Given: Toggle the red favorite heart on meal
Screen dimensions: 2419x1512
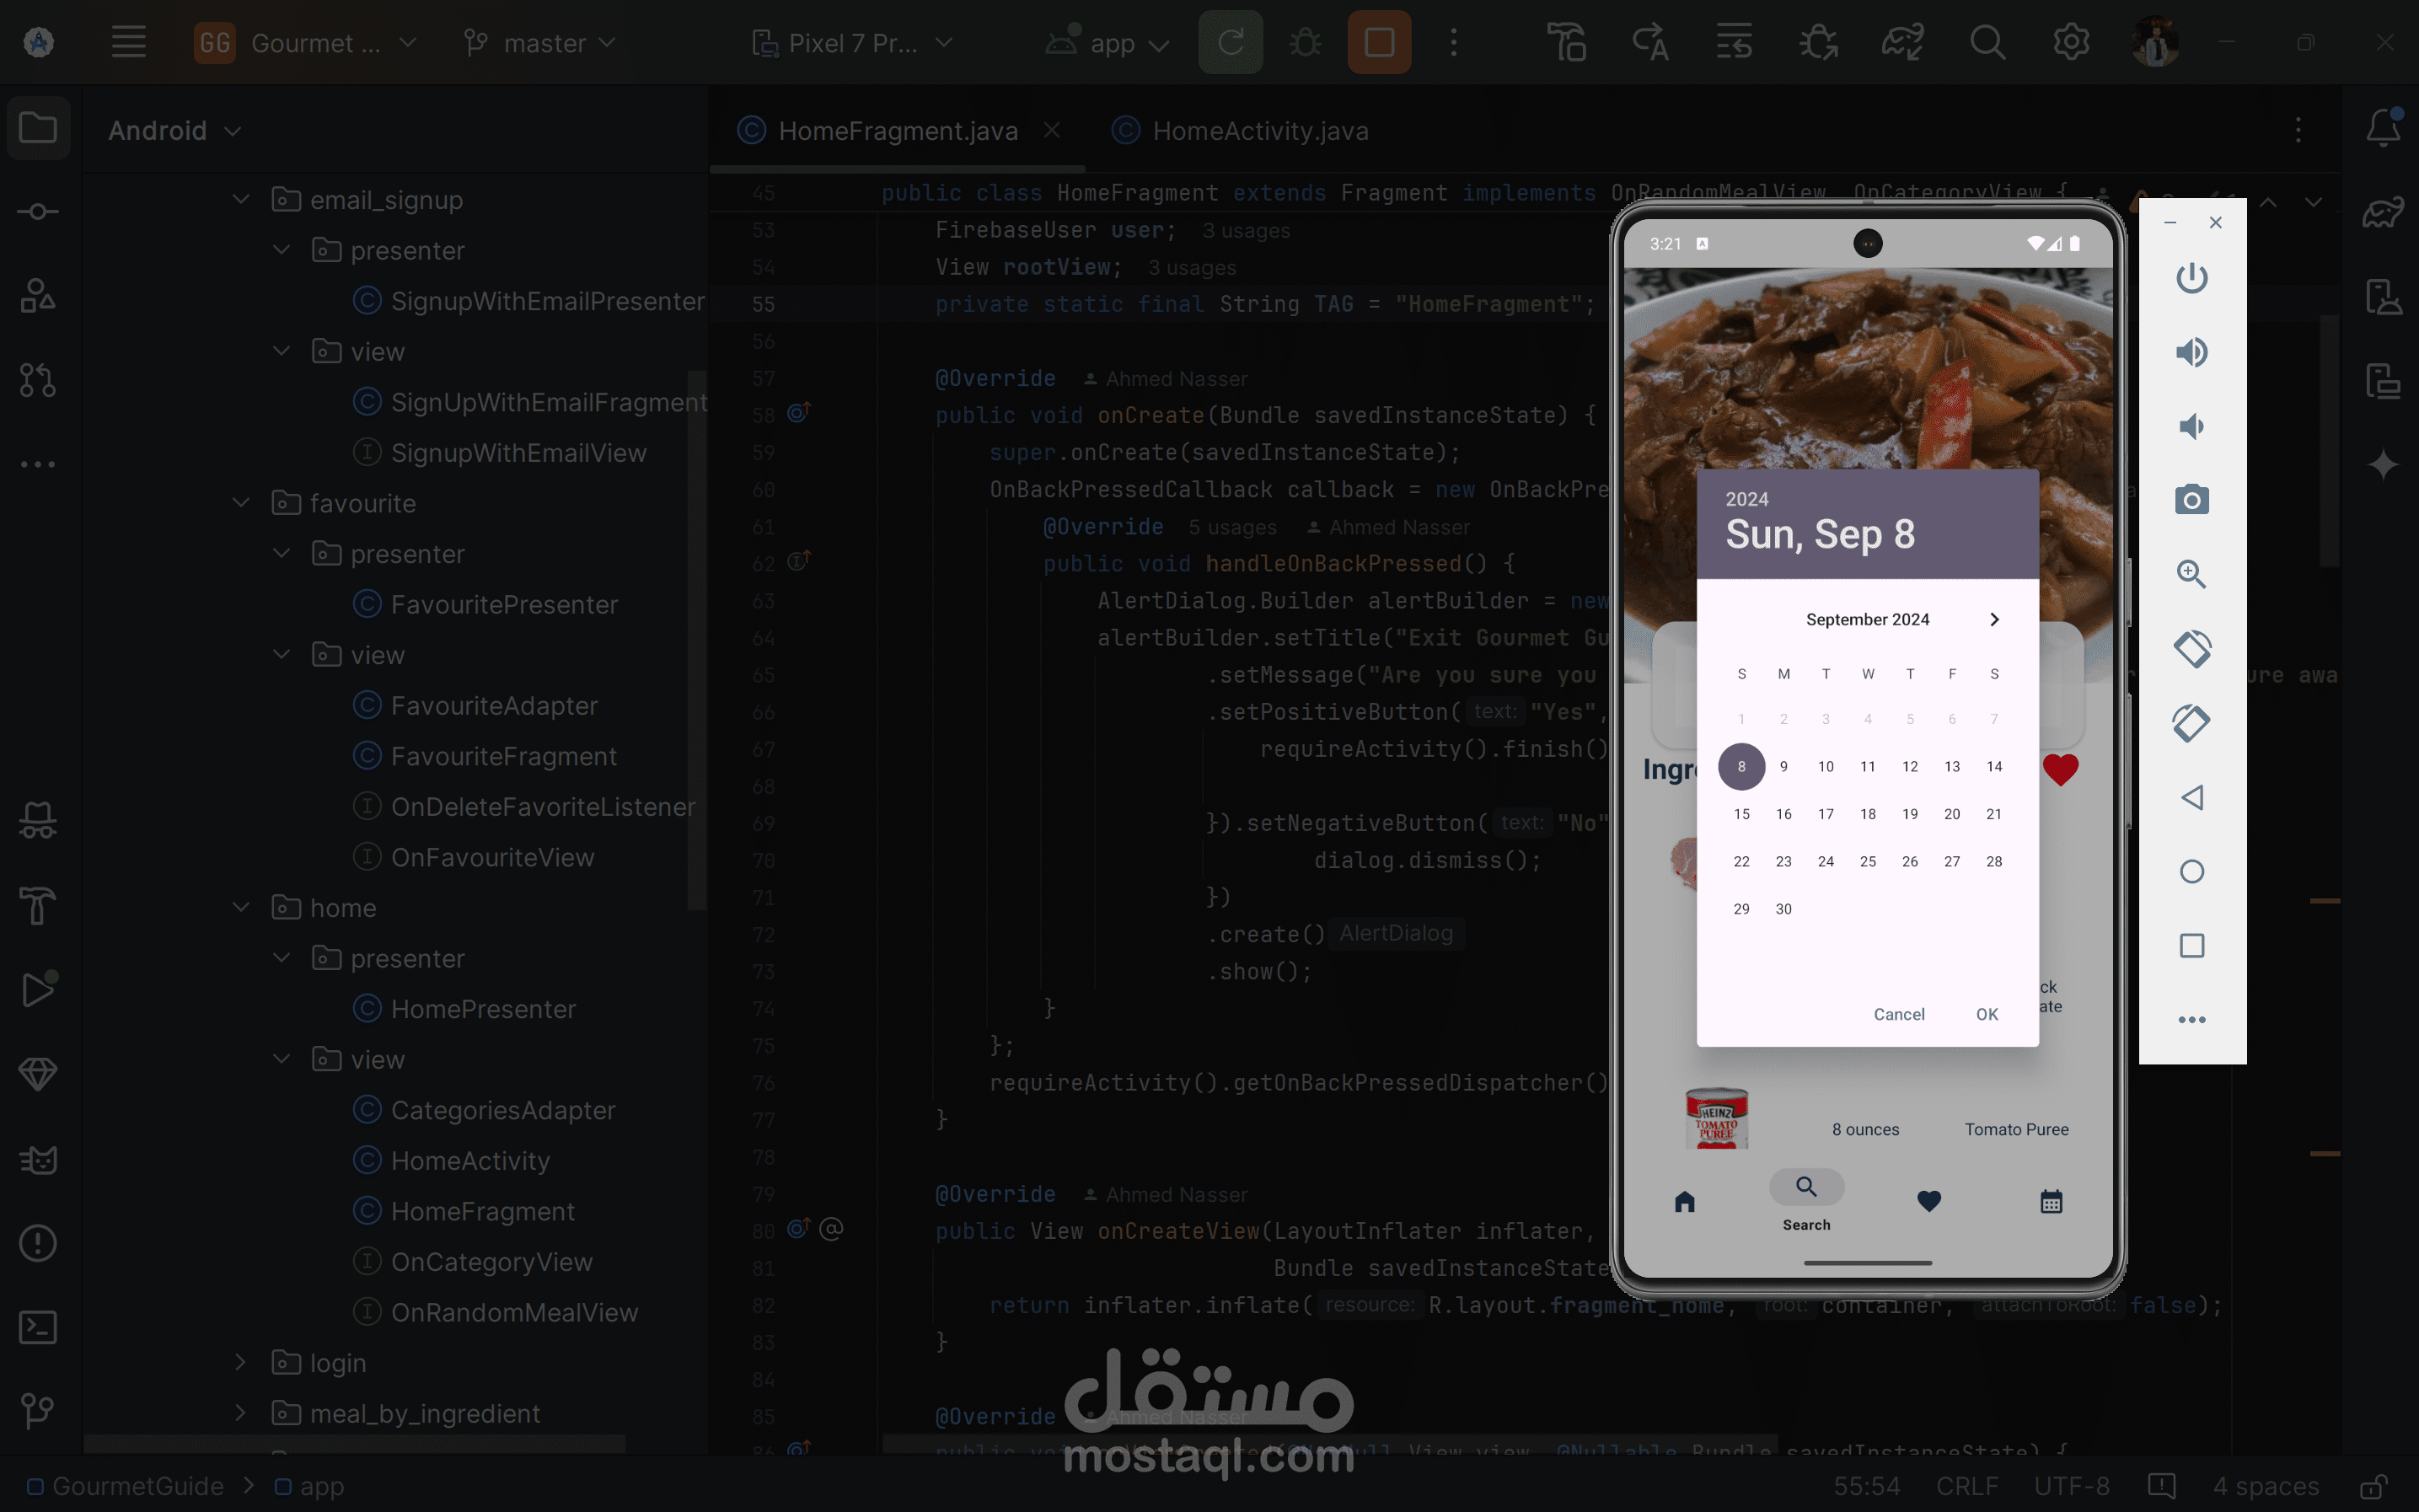Looking at the screenshot, I should point(2060,769).
